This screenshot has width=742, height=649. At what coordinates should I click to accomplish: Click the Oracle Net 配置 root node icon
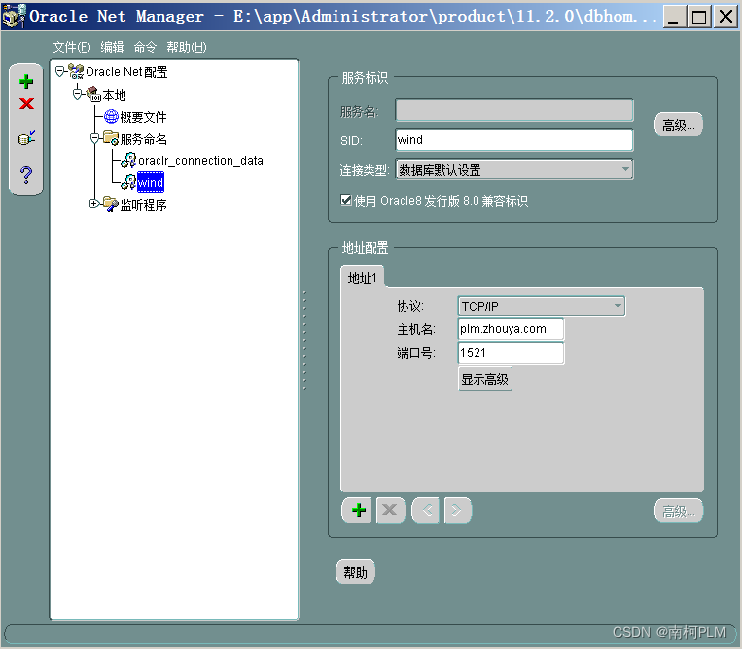[76, 71]
